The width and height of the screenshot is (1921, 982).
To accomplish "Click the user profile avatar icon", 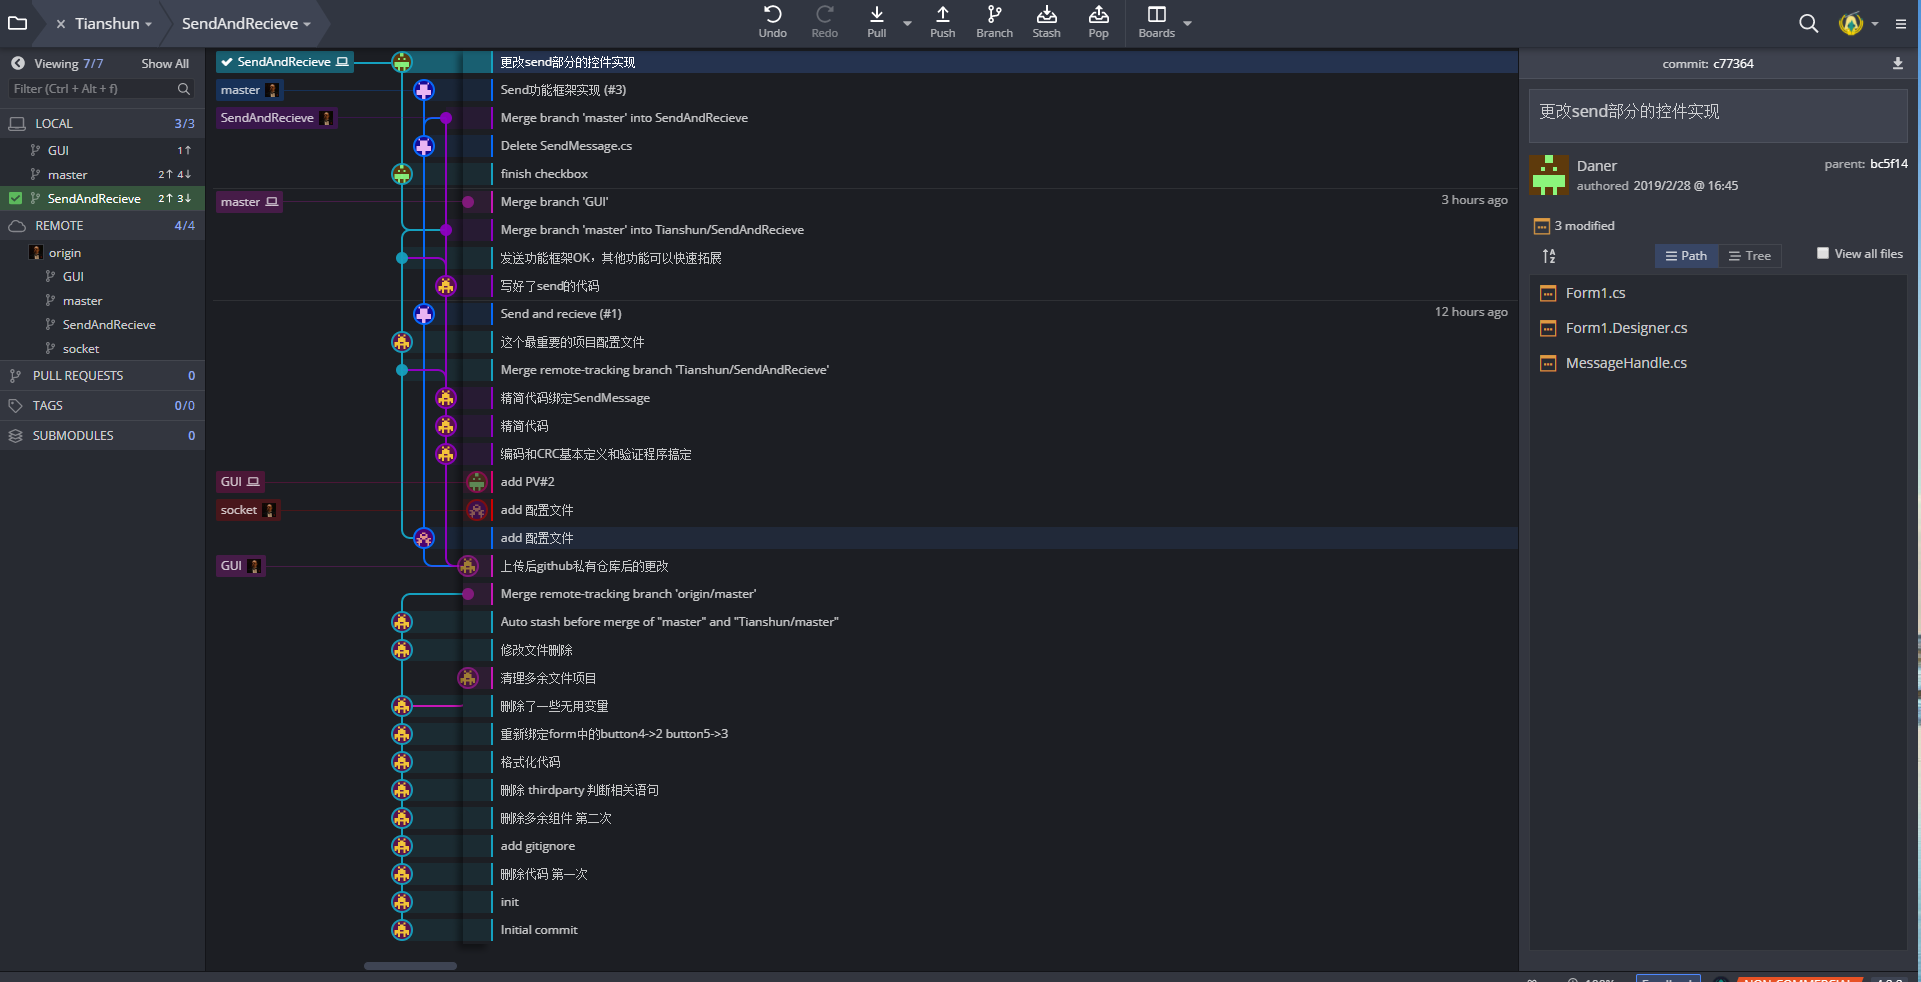I will 1851,23.
